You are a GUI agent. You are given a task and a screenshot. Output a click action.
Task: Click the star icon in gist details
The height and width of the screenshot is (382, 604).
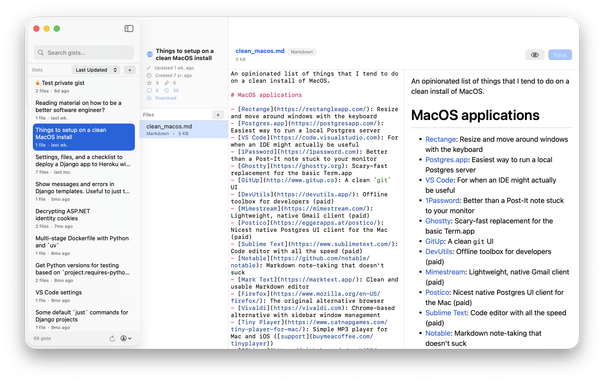[x=149, y=83]
